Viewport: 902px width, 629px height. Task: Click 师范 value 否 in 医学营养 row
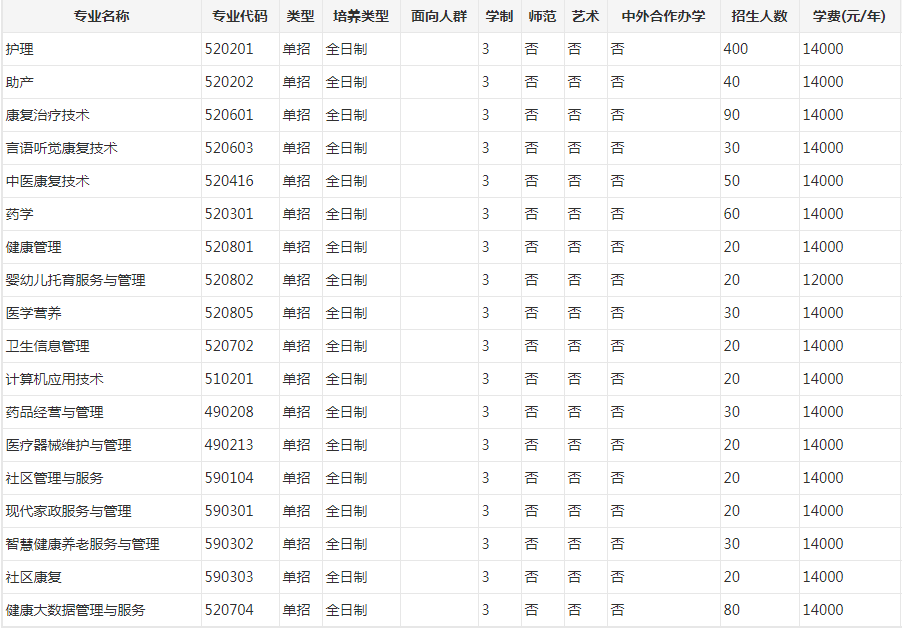532,313
